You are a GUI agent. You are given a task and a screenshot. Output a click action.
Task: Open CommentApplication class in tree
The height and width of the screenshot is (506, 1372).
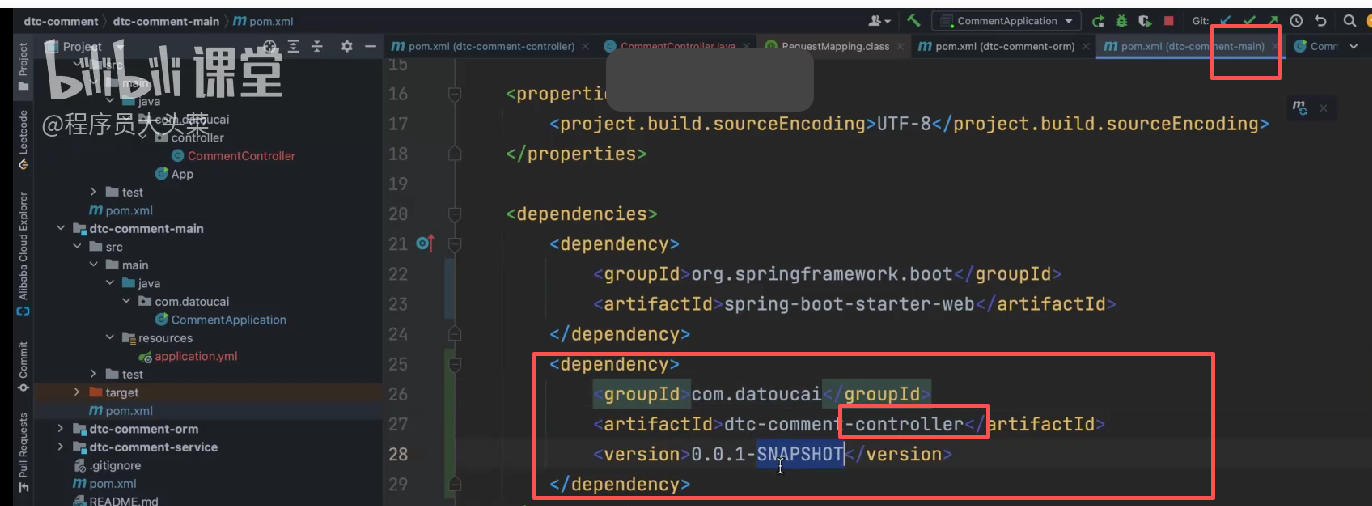[221, 320]
